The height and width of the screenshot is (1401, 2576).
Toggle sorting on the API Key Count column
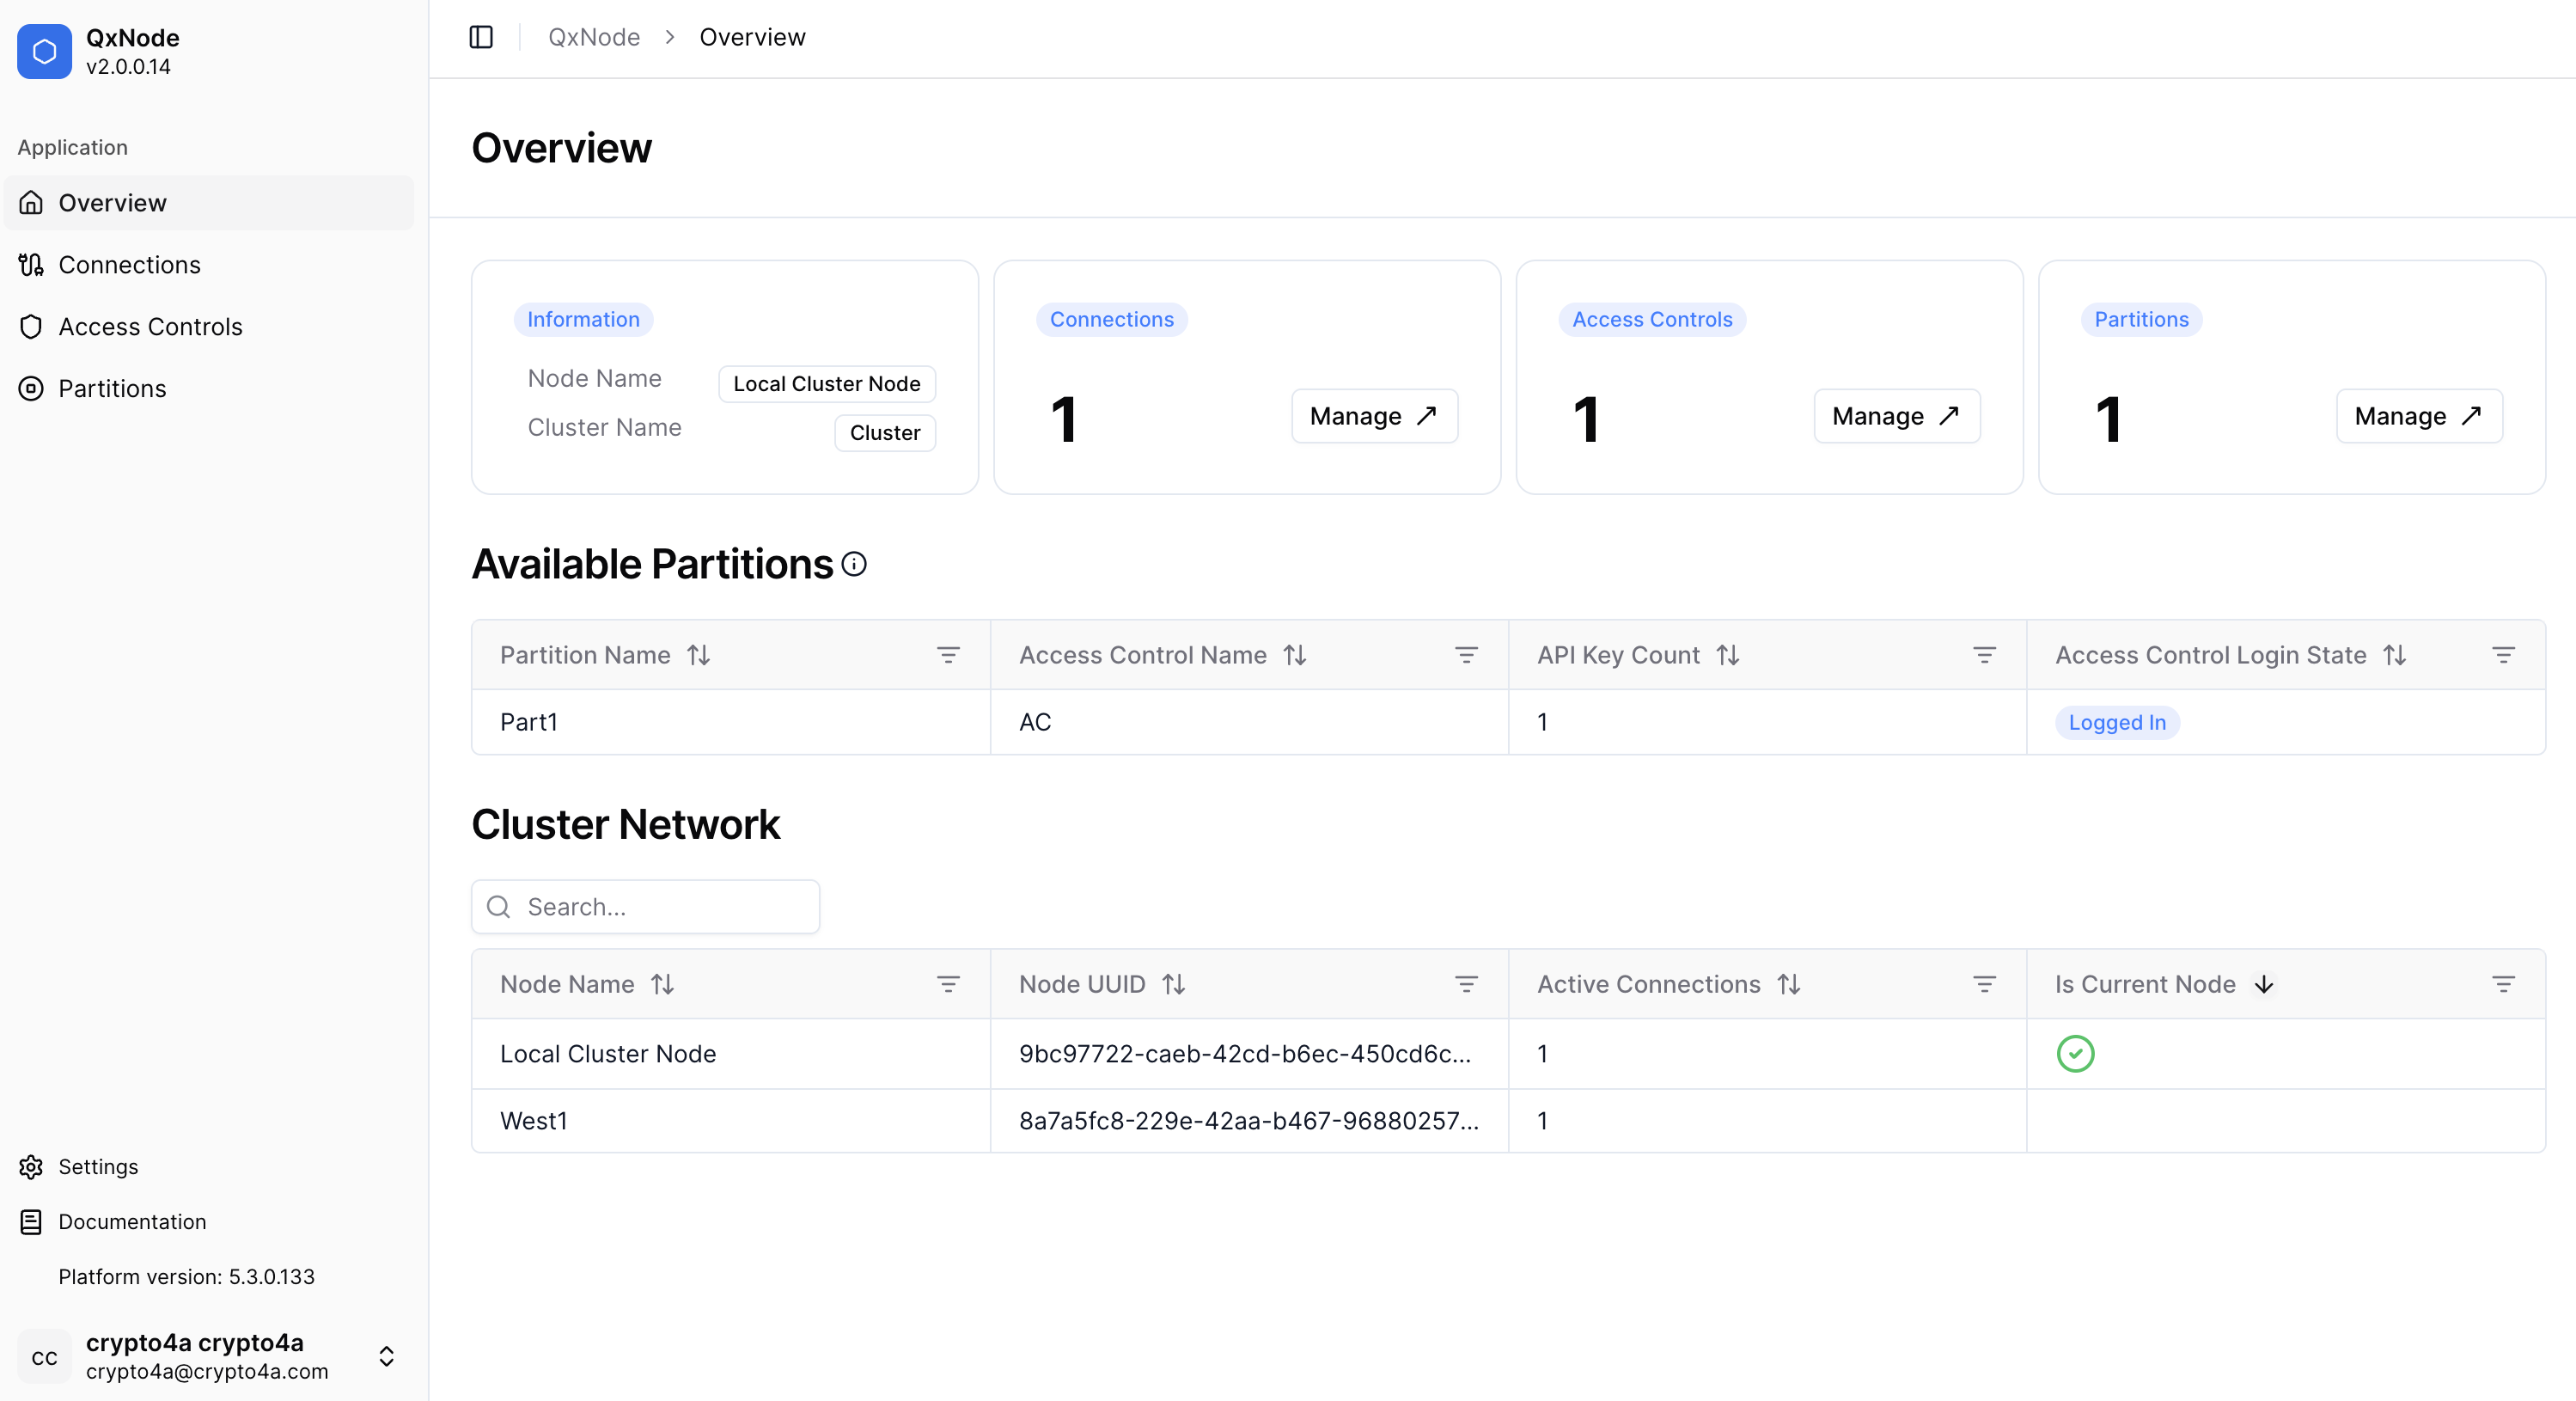pos(1729,655)
